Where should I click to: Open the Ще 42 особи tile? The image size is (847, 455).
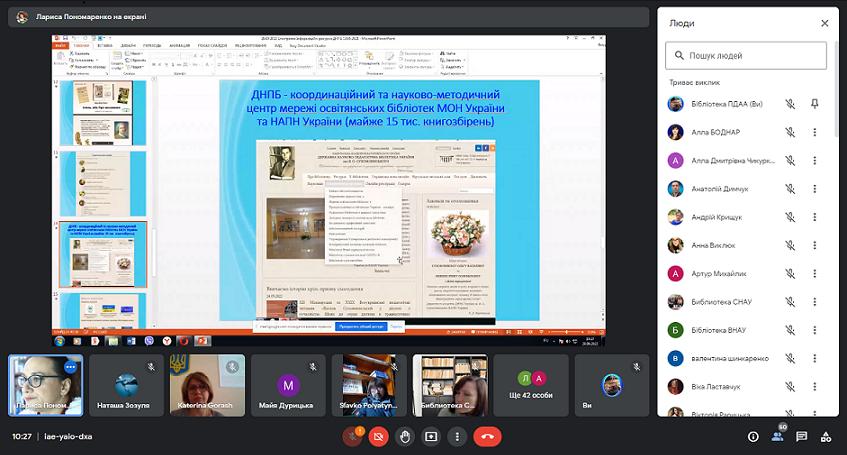coord(531,385)
